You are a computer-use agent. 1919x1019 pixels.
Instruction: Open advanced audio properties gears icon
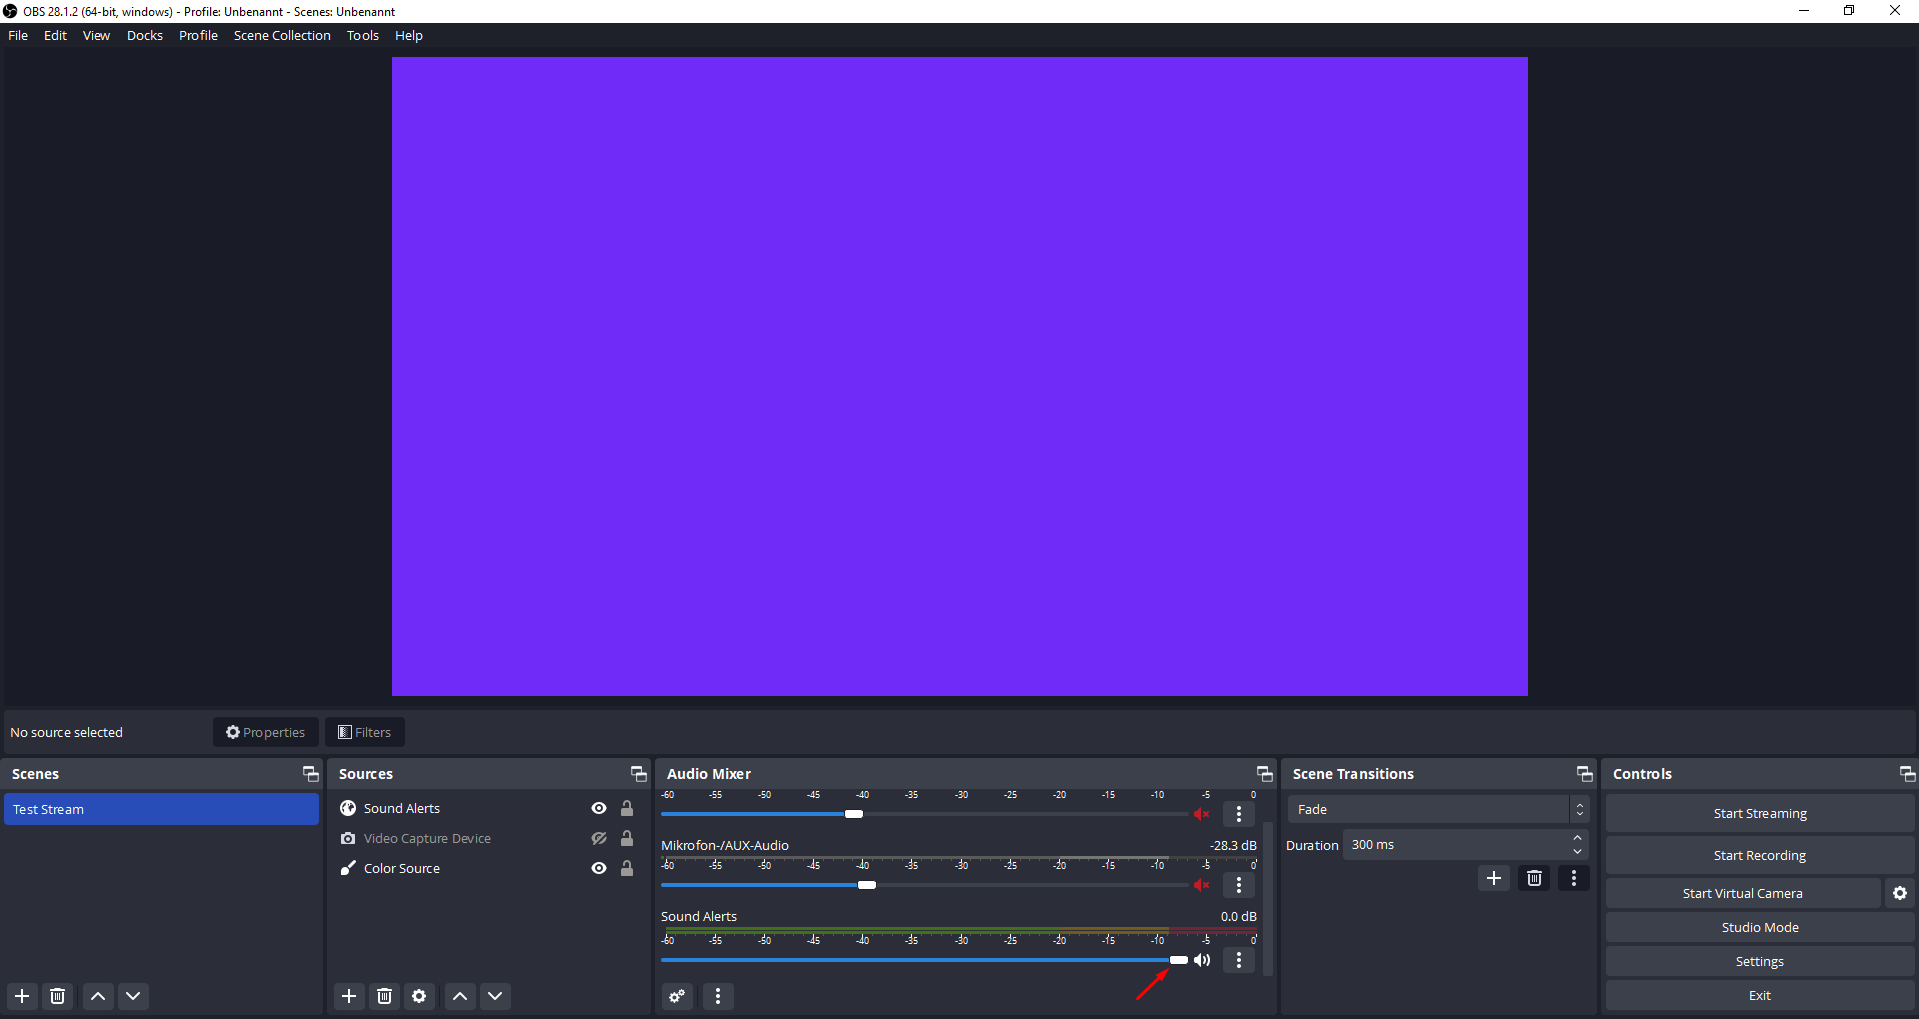pyautogui.click(x=677, y=996)
